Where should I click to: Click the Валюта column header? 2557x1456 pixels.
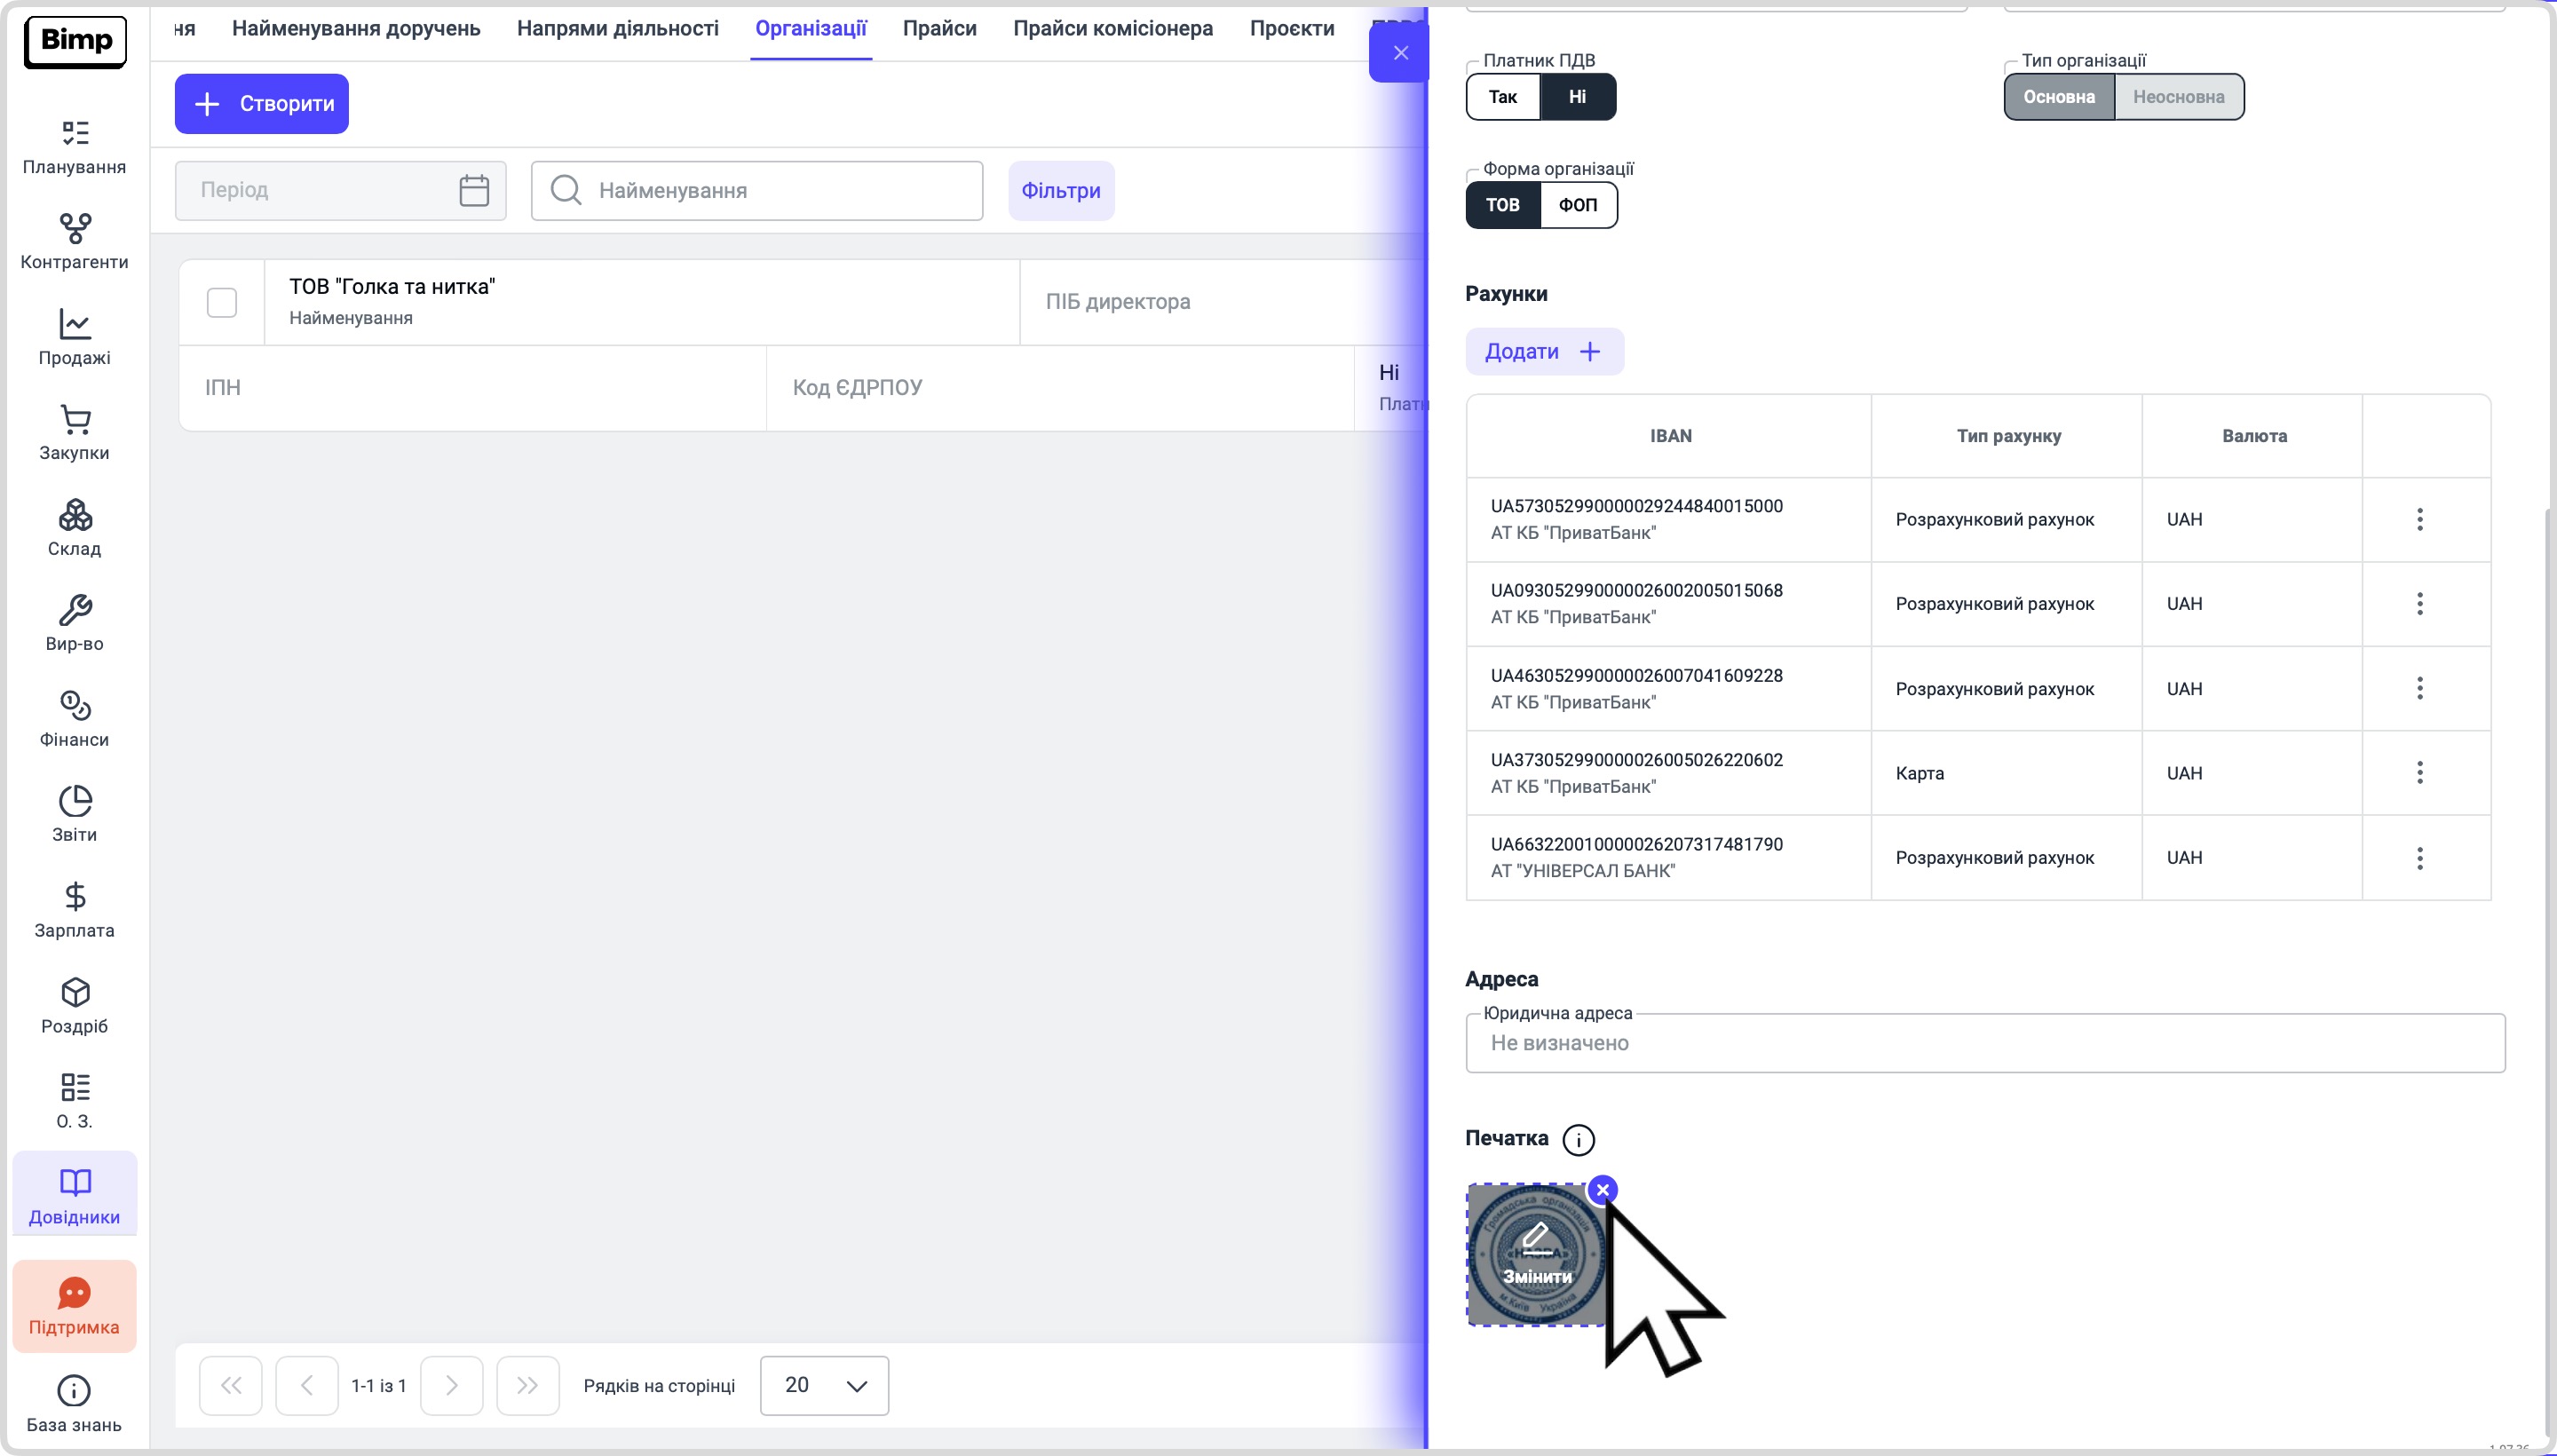2254,436
